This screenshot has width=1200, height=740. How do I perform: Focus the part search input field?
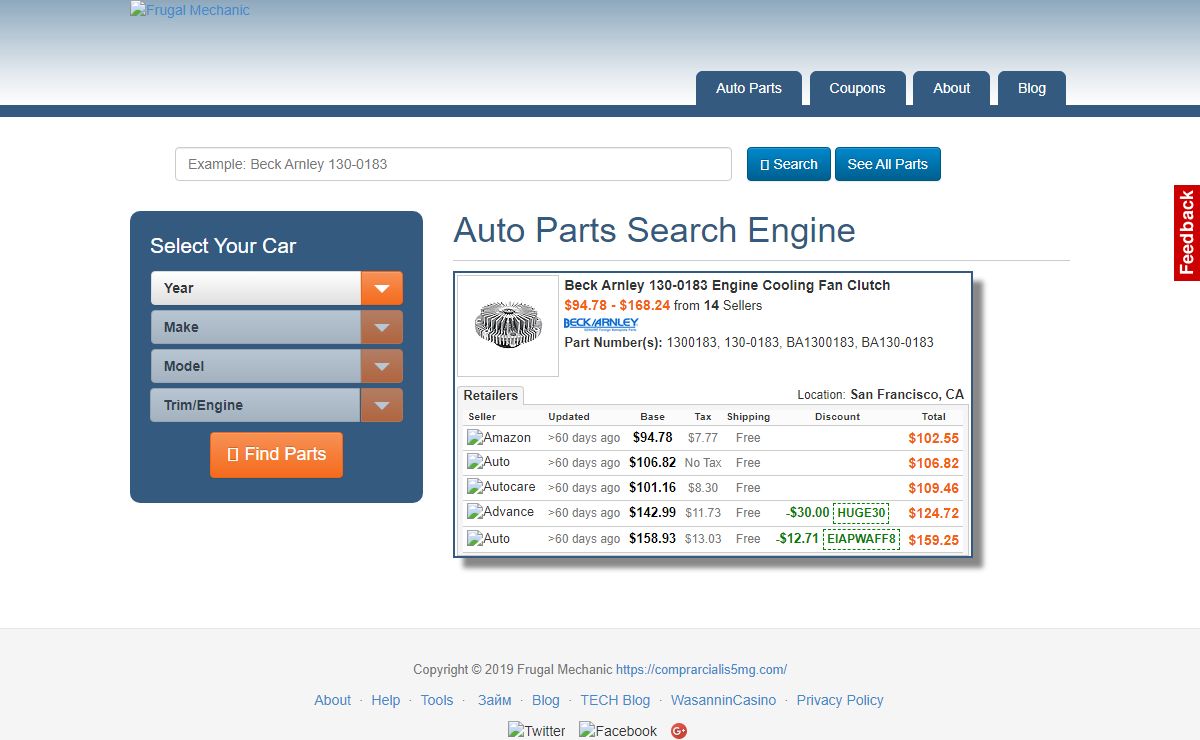453,164
